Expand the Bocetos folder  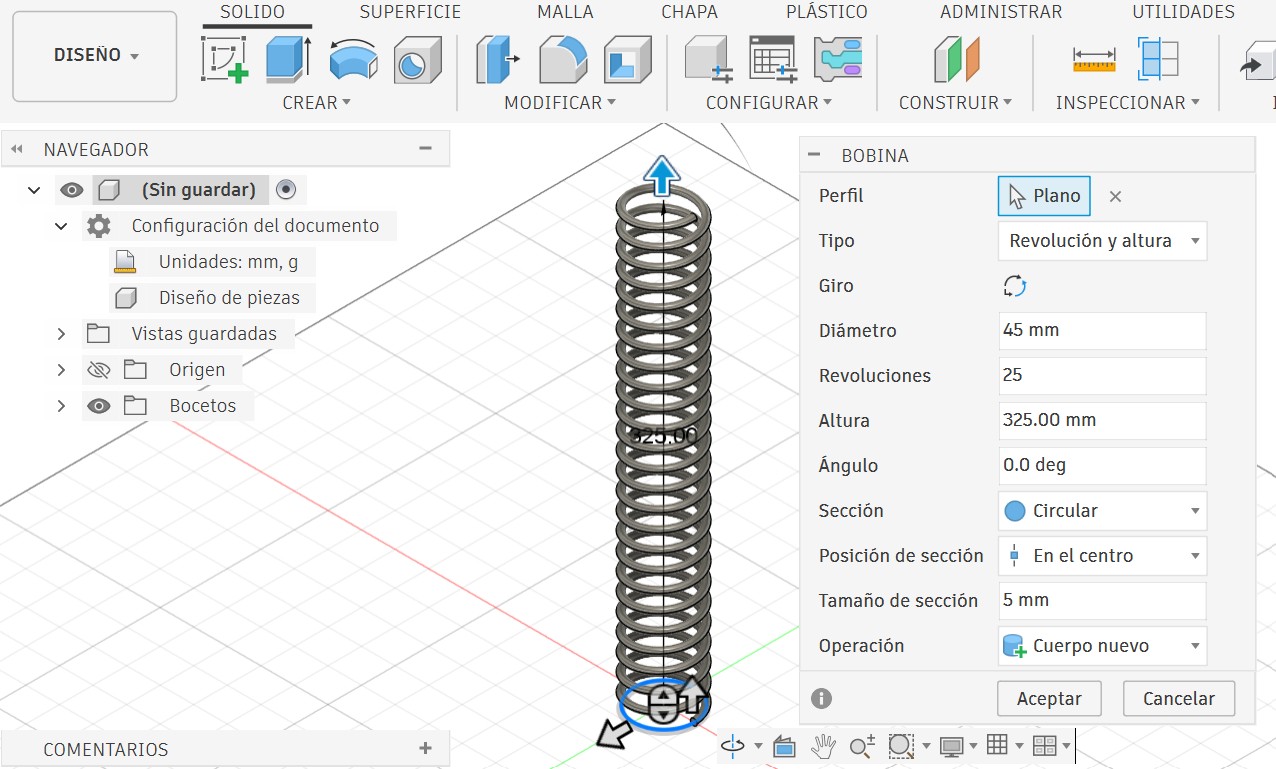[61, 406]
